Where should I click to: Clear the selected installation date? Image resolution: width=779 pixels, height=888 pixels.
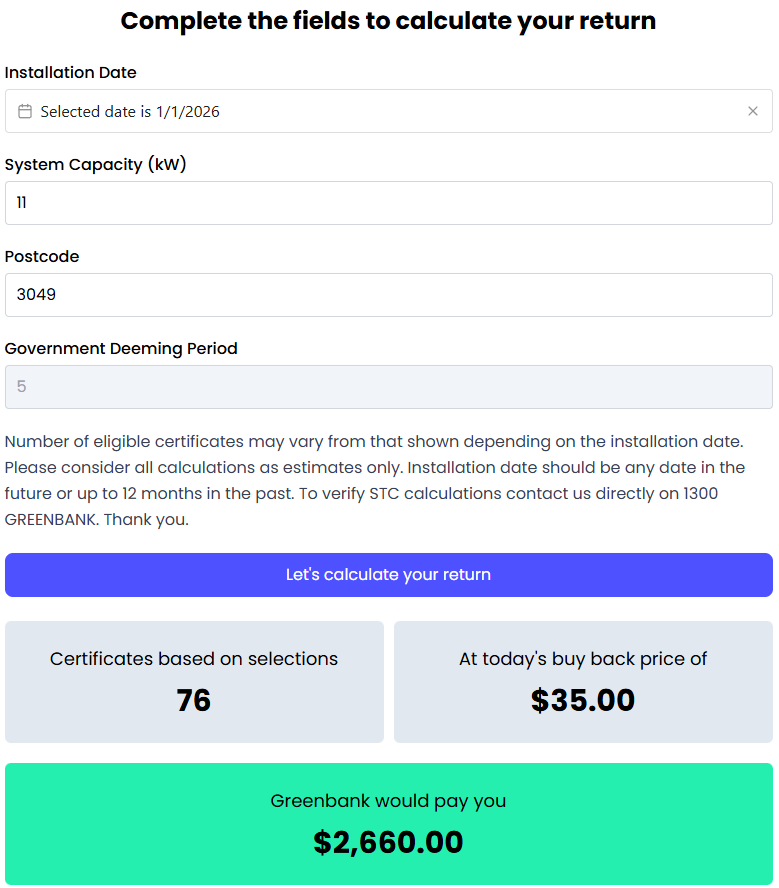pos(753,112)
